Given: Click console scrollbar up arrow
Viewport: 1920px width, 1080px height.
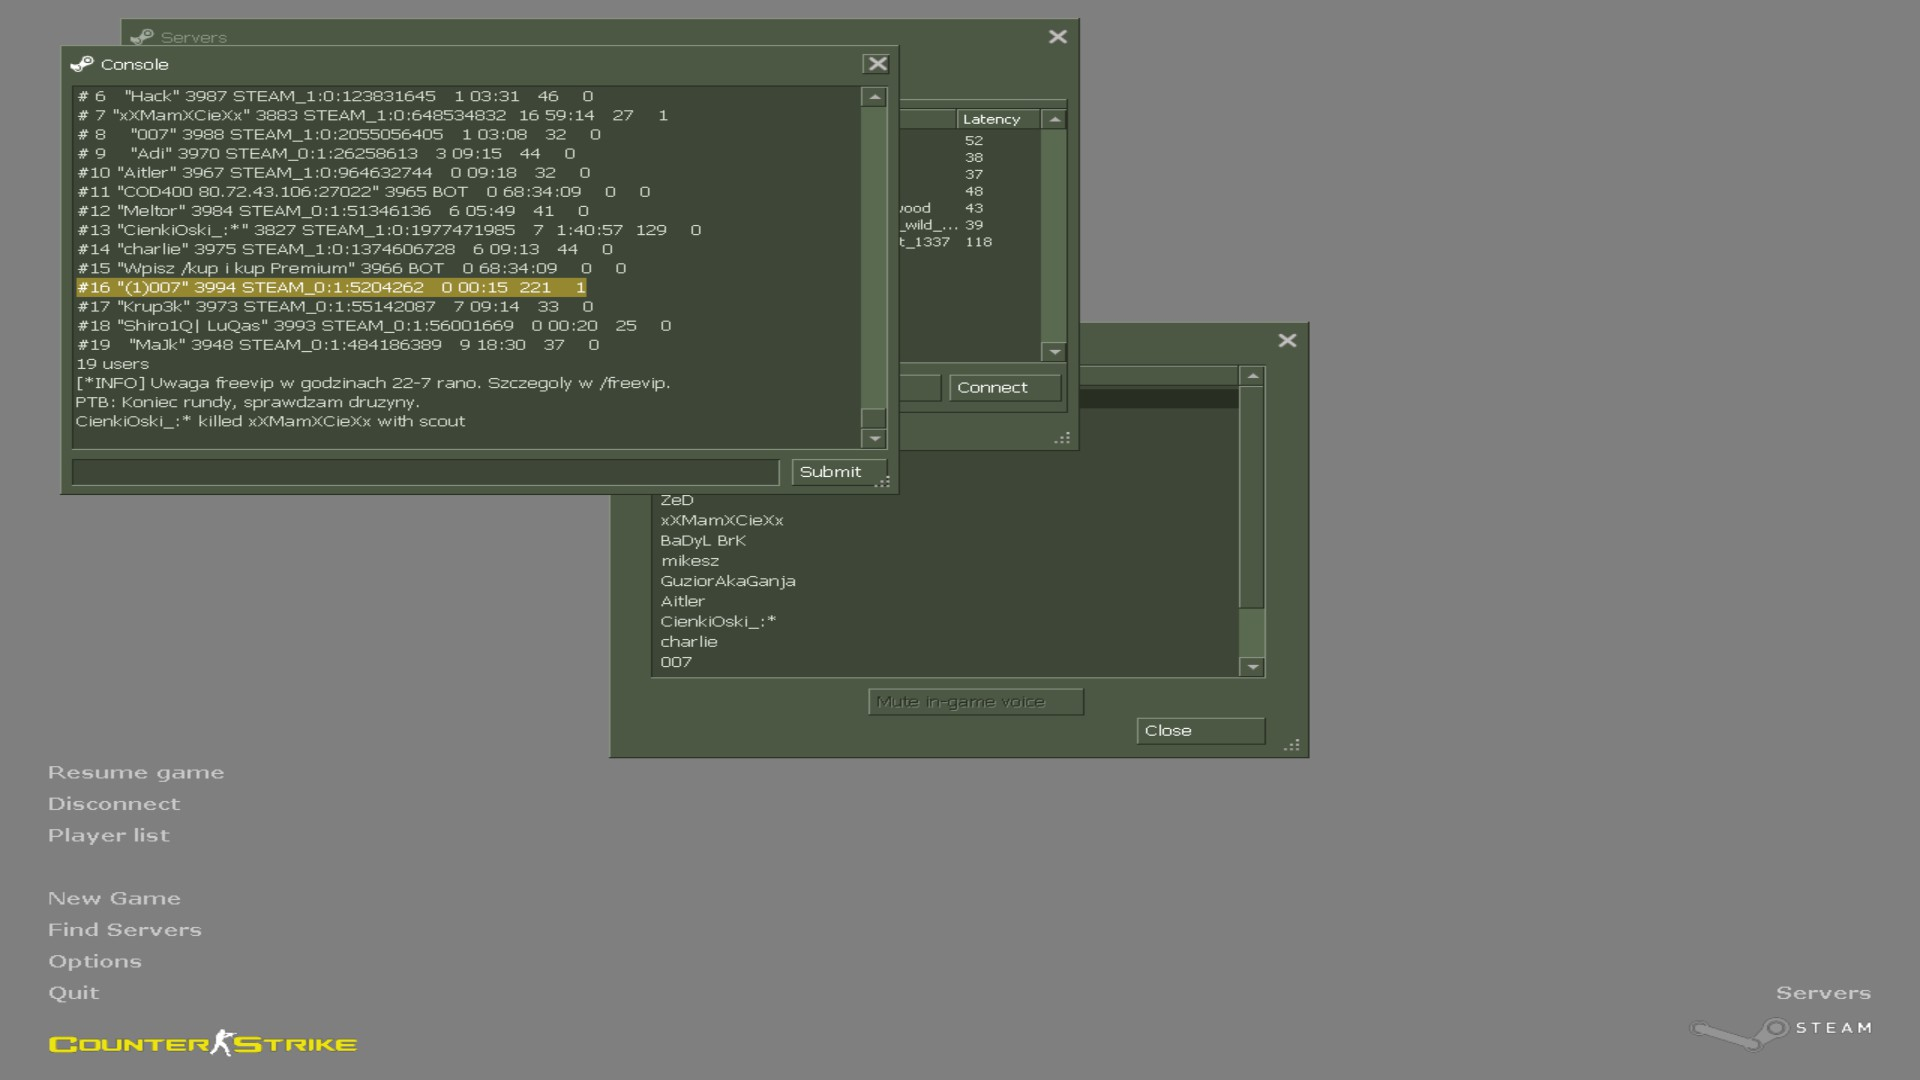Looking at the screenshot, I should [x=874, y=97].
